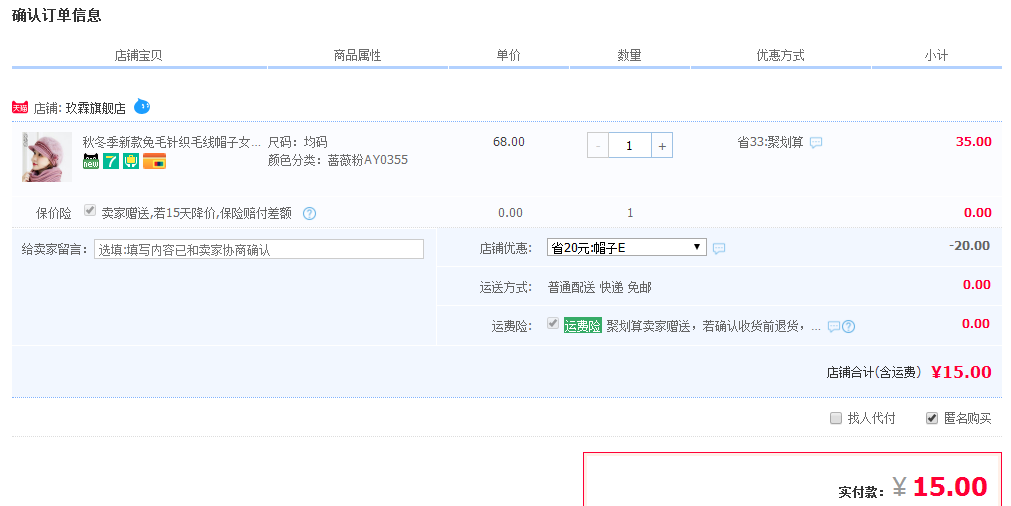Uncheck 匿名购买 checkbox
Screen dimensions: 1011x506
click(932, 418)
